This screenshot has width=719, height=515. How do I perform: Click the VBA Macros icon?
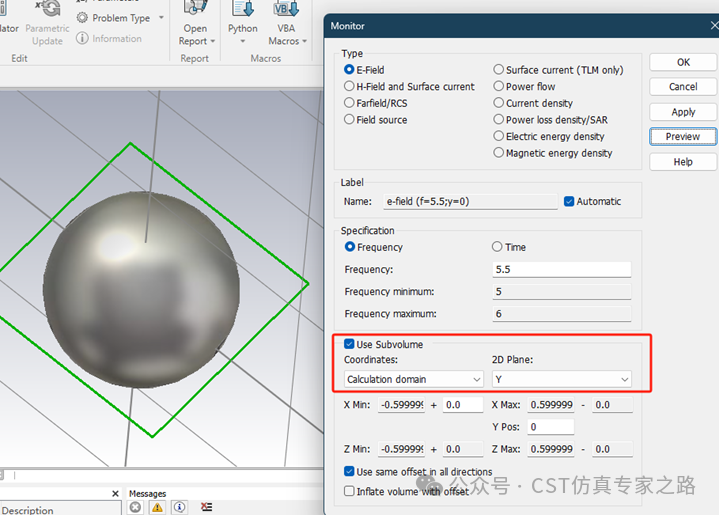286,8
